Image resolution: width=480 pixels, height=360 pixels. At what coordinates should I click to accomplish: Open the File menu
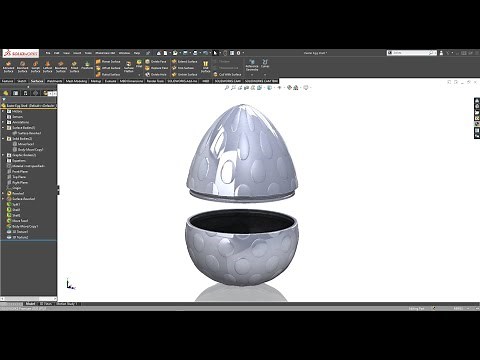(x=48, y=53)
